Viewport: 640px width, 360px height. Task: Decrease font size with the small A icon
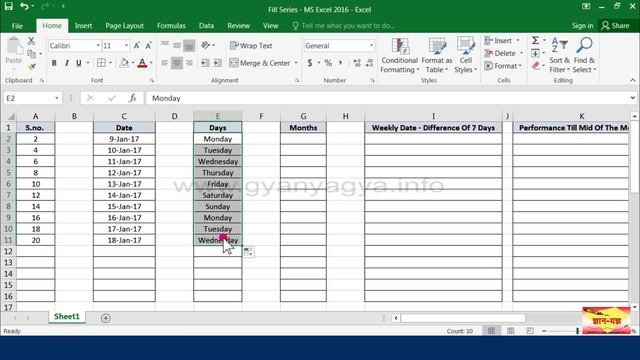[149, 46]
